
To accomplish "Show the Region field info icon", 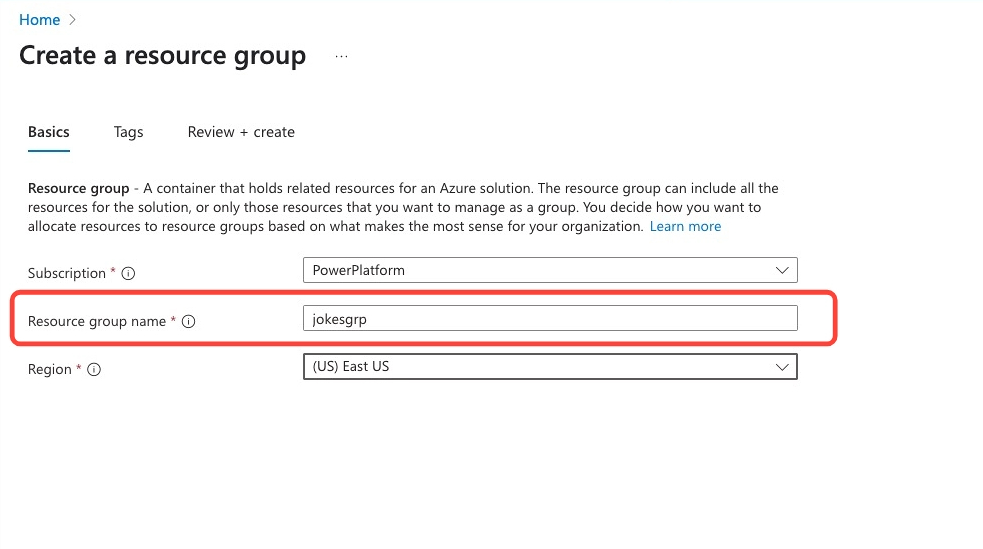I will pyautogui.click(x=94, y=370).
